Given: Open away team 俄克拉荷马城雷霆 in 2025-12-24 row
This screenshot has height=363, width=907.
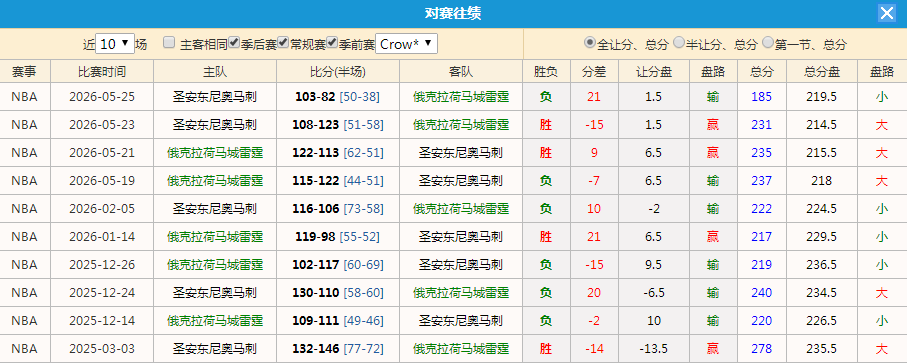Looking at the screenshot, I should pyautogui.click(x=461, y=293).
